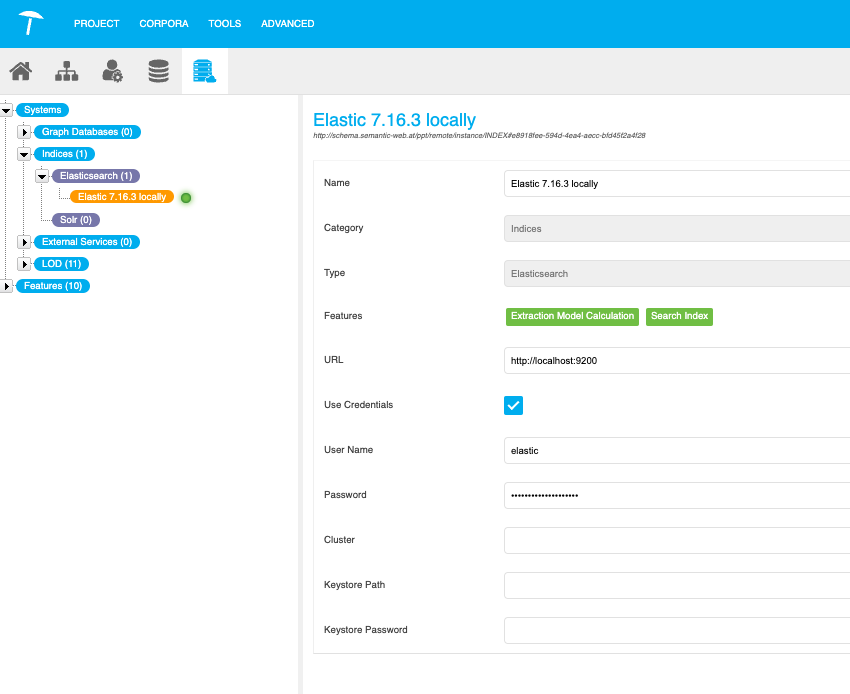
Task: Click the umbrella logo in the header
Action: pos(30,22)
